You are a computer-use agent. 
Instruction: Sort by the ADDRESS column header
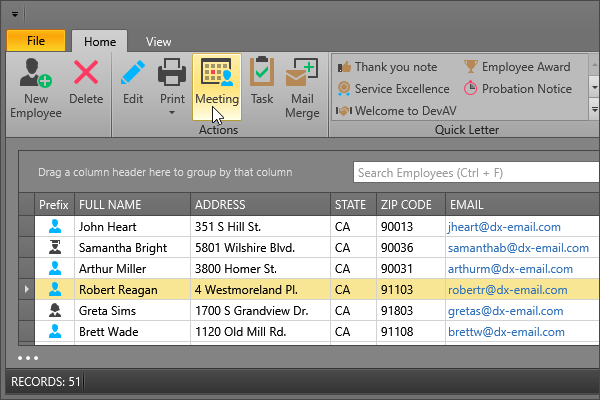point(260,205)
